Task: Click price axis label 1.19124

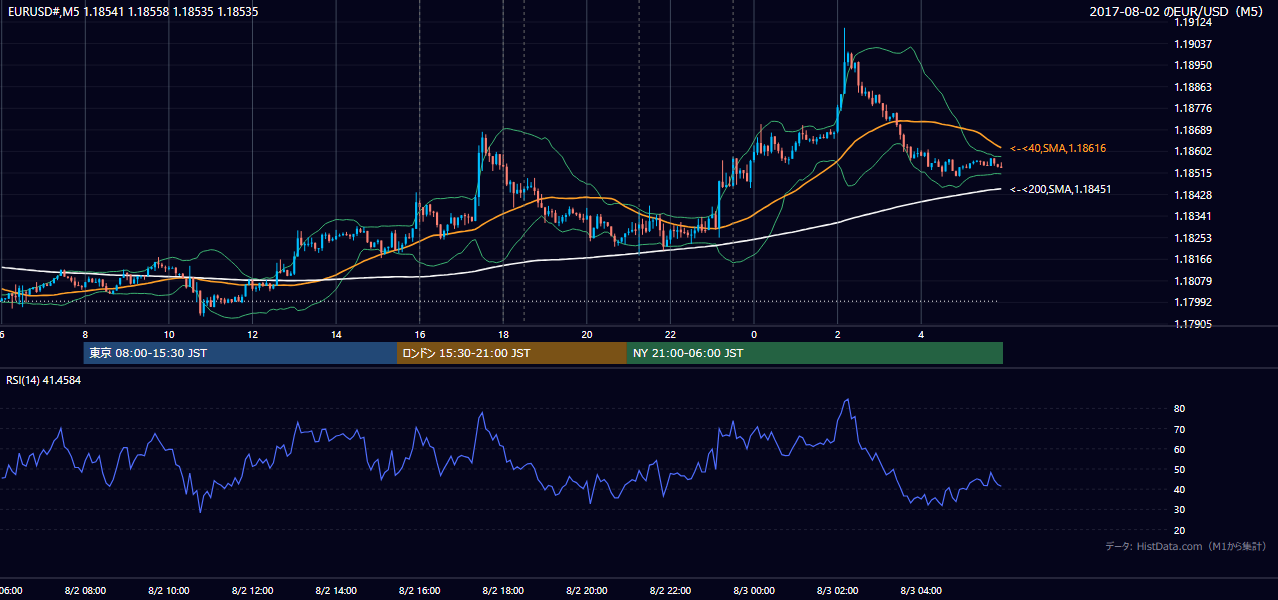Action: point(1192,22)
